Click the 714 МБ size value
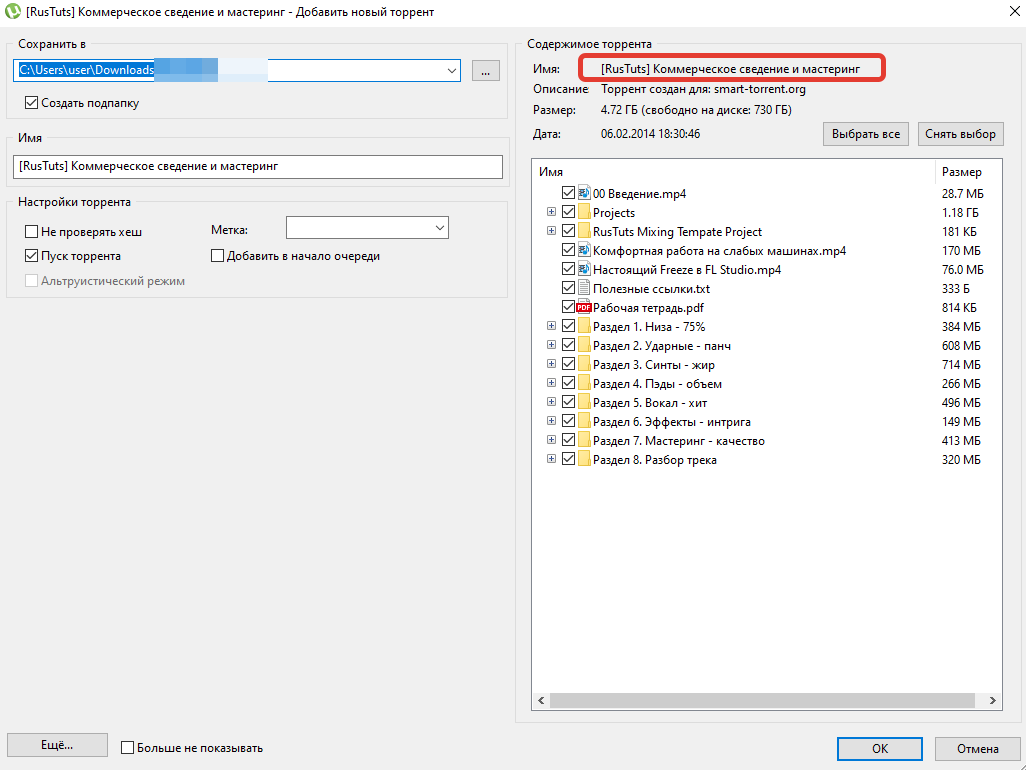Viewport: 1026px width, 770px height. point(961,364)
